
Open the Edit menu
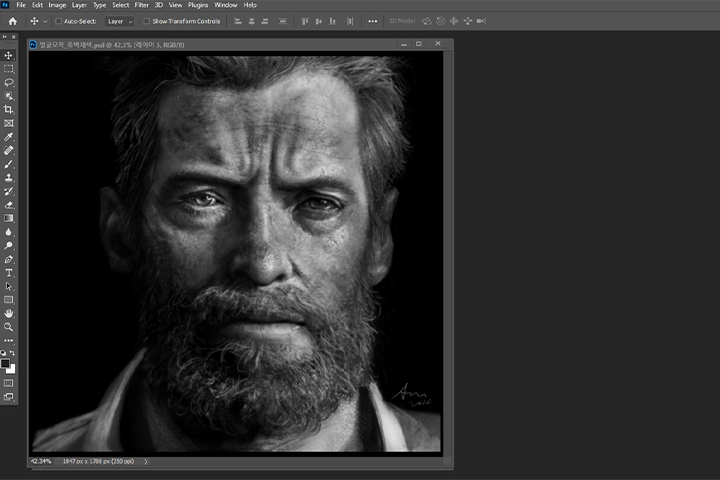tap(37, 5)
